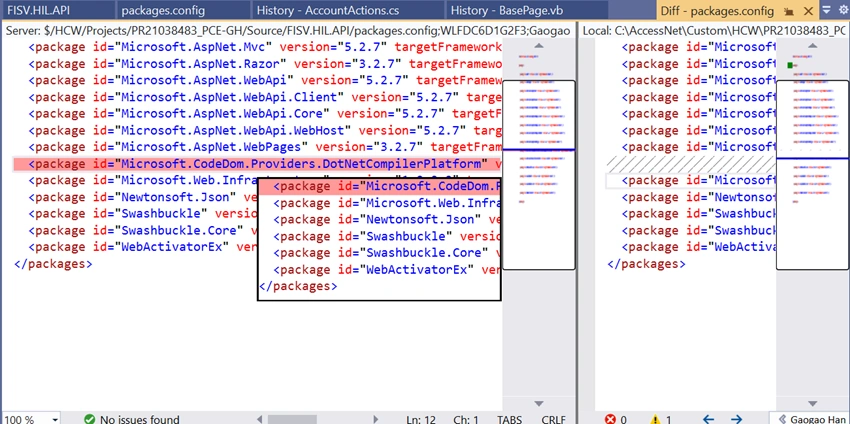
Task: Click the server pane minimap viewport
Action: [538, 175]
